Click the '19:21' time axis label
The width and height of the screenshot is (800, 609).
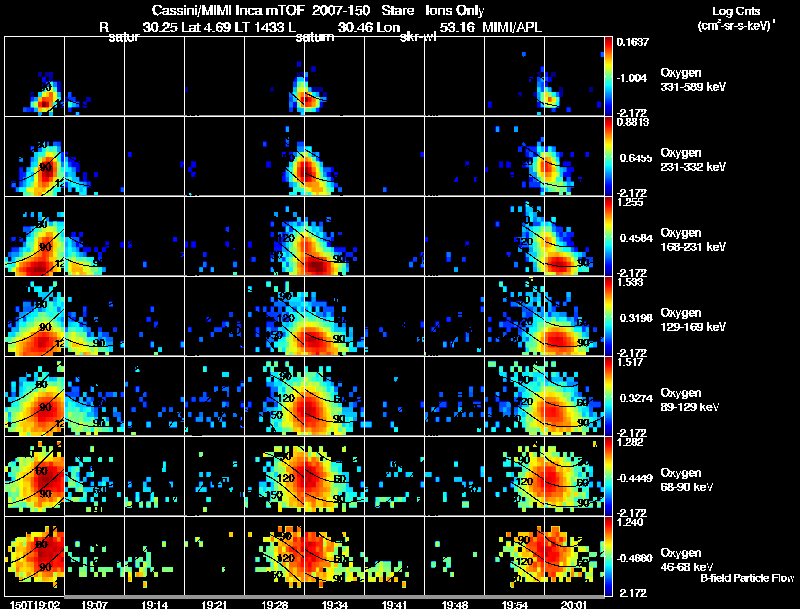click(x=214, y=604)
